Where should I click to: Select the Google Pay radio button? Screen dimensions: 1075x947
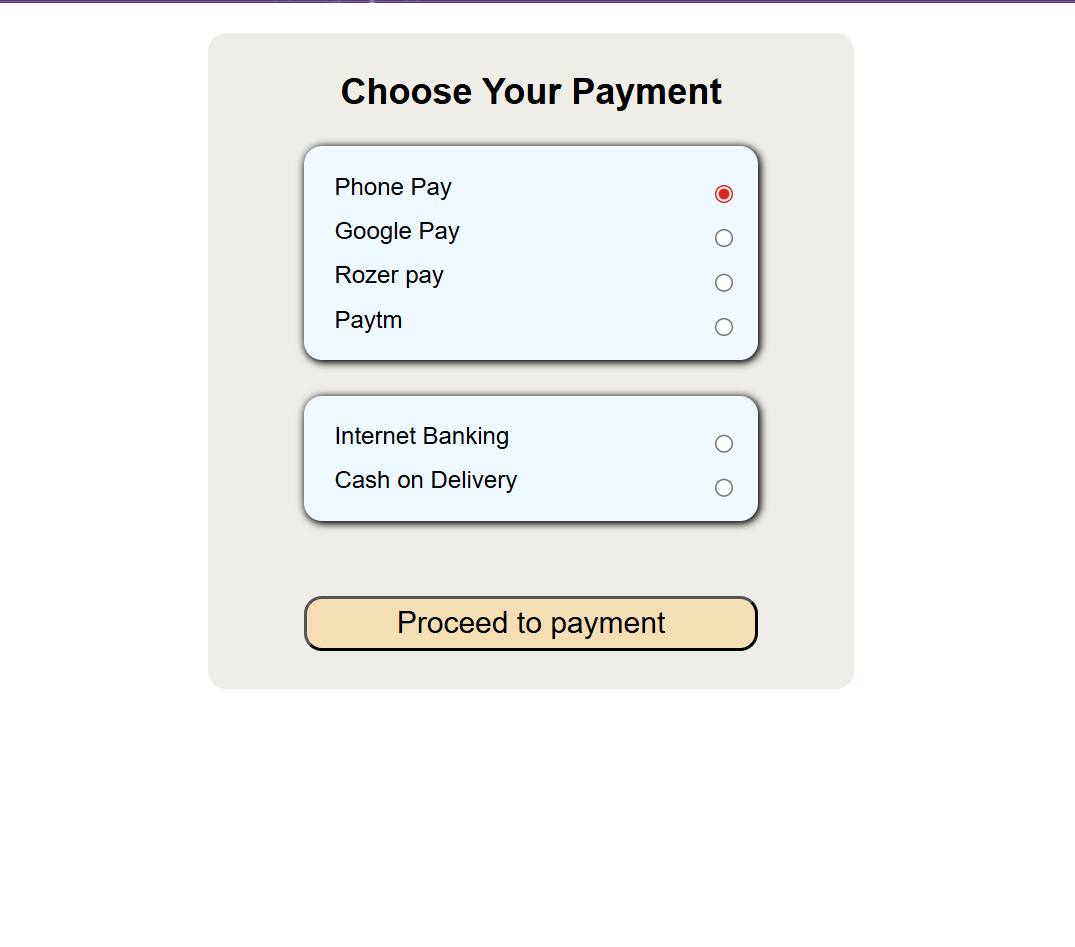pos(723,238)
